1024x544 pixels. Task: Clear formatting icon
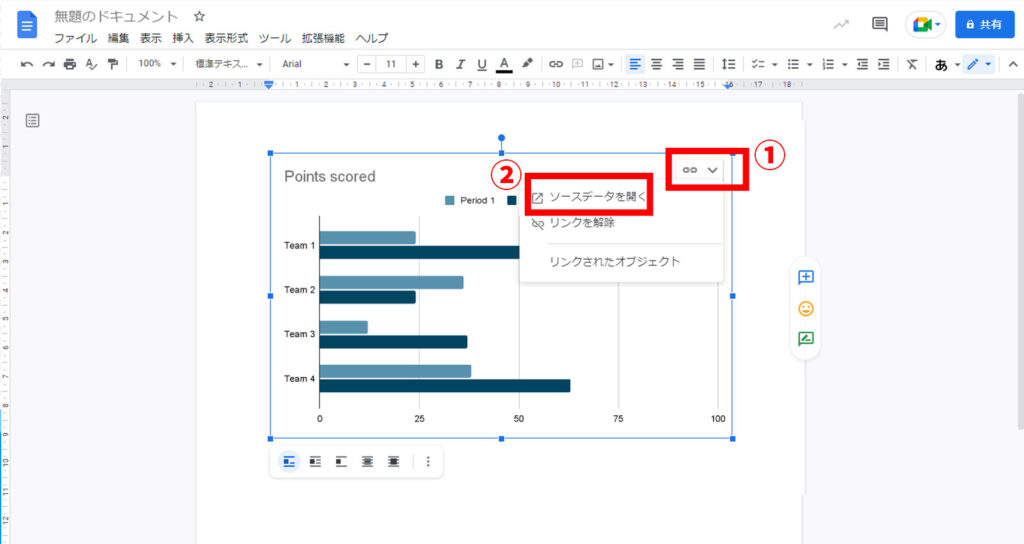point(912,64)
